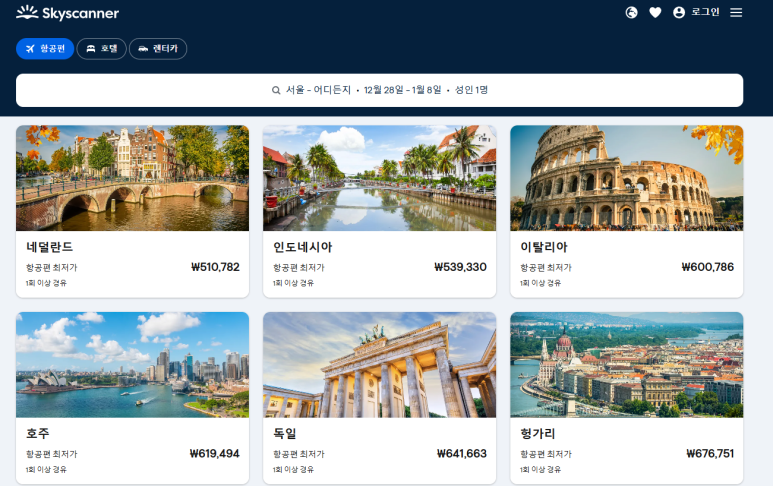Click the magnifier icon in search bar

pos(276,90)
